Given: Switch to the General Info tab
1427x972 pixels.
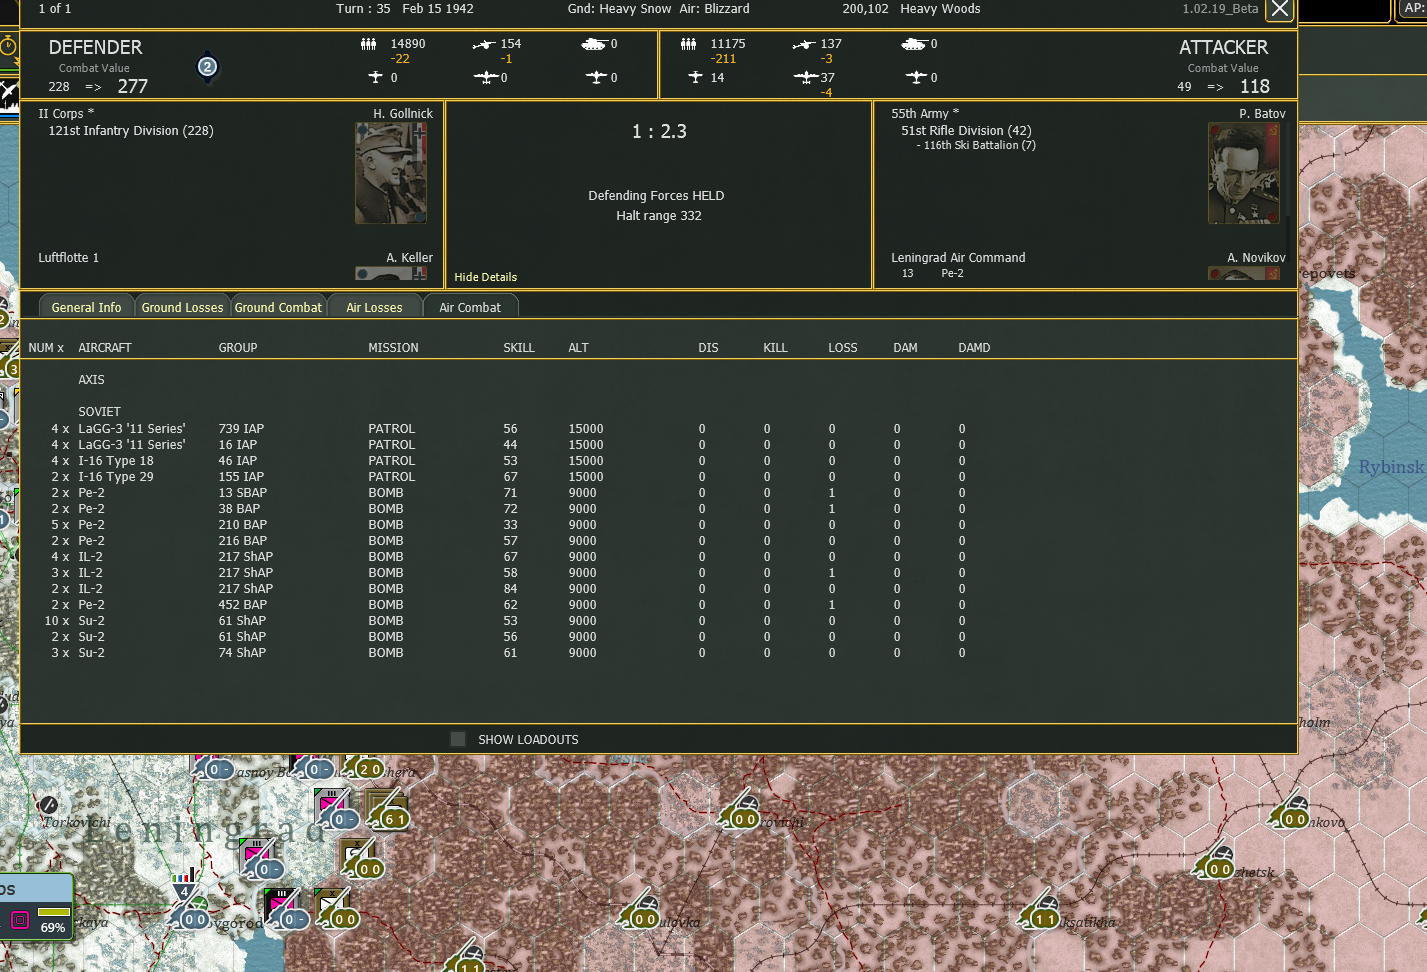Looking at the screenshot, I should point(86,306).
